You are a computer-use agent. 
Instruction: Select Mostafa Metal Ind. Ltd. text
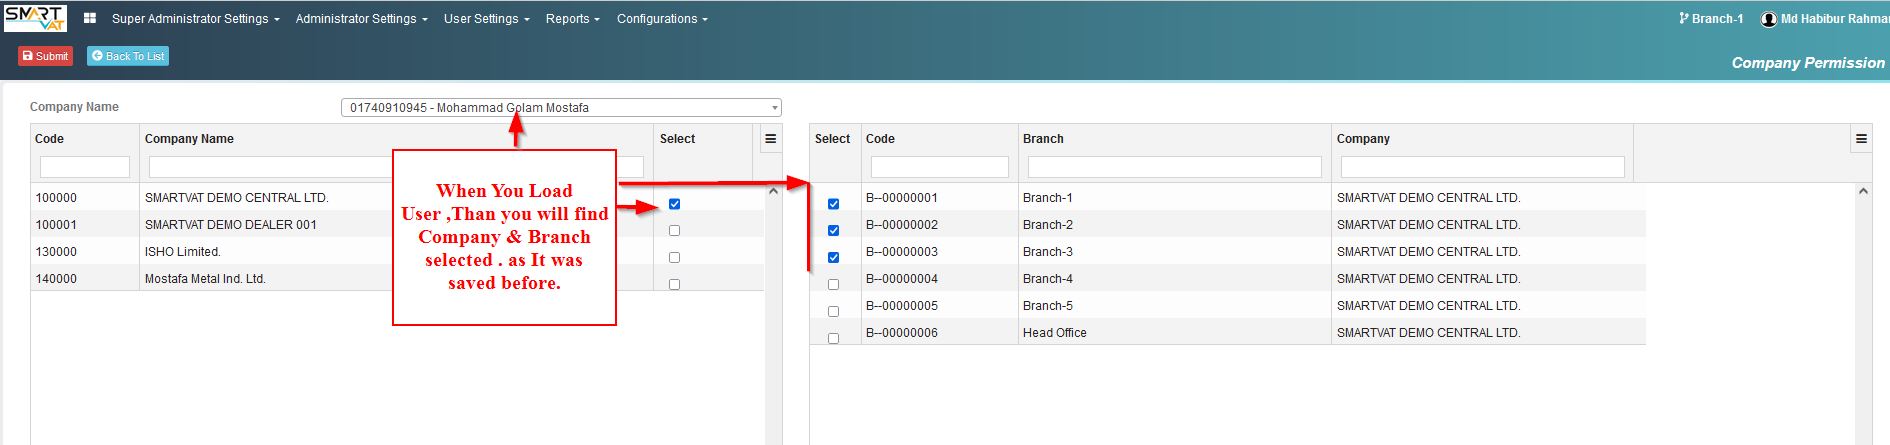coord(205,279)
